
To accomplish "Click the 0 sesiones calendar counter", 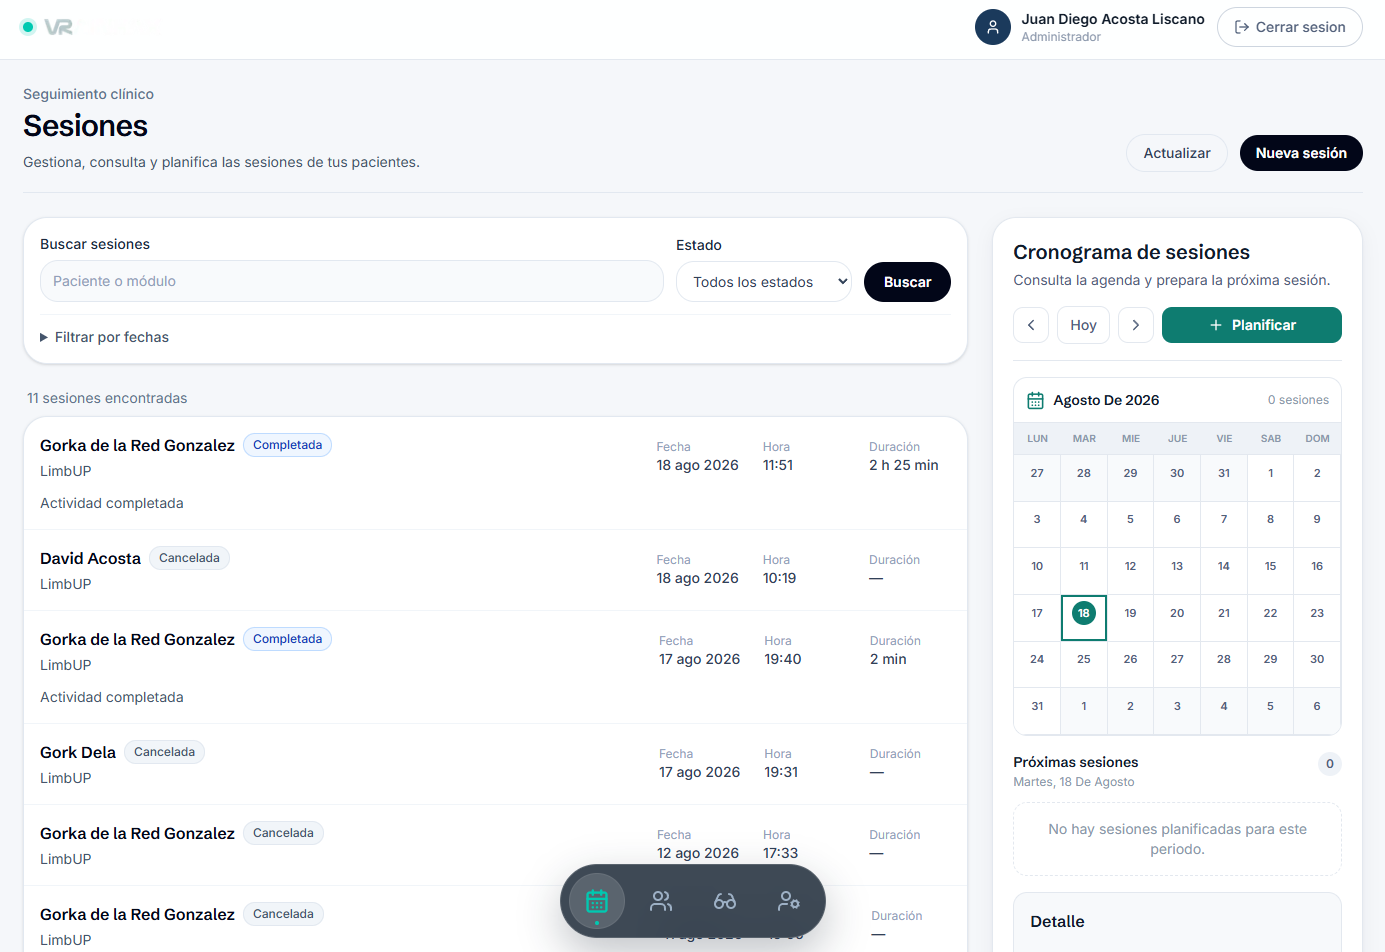I will point(1298,400).
